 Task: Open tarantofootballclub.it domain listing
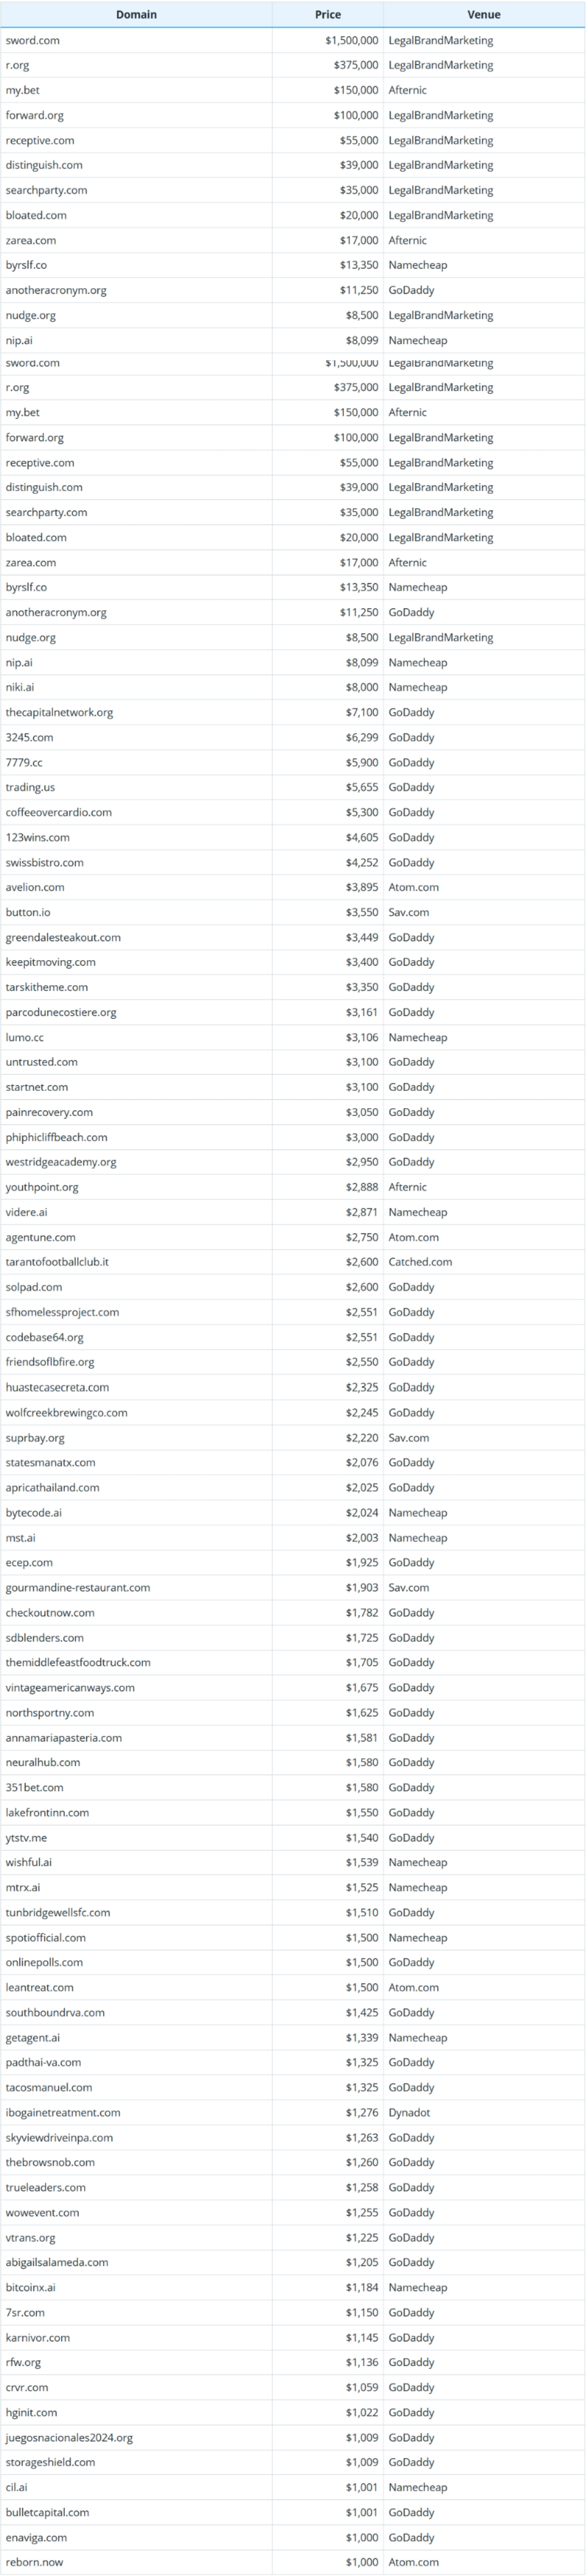pos(57,1263)
